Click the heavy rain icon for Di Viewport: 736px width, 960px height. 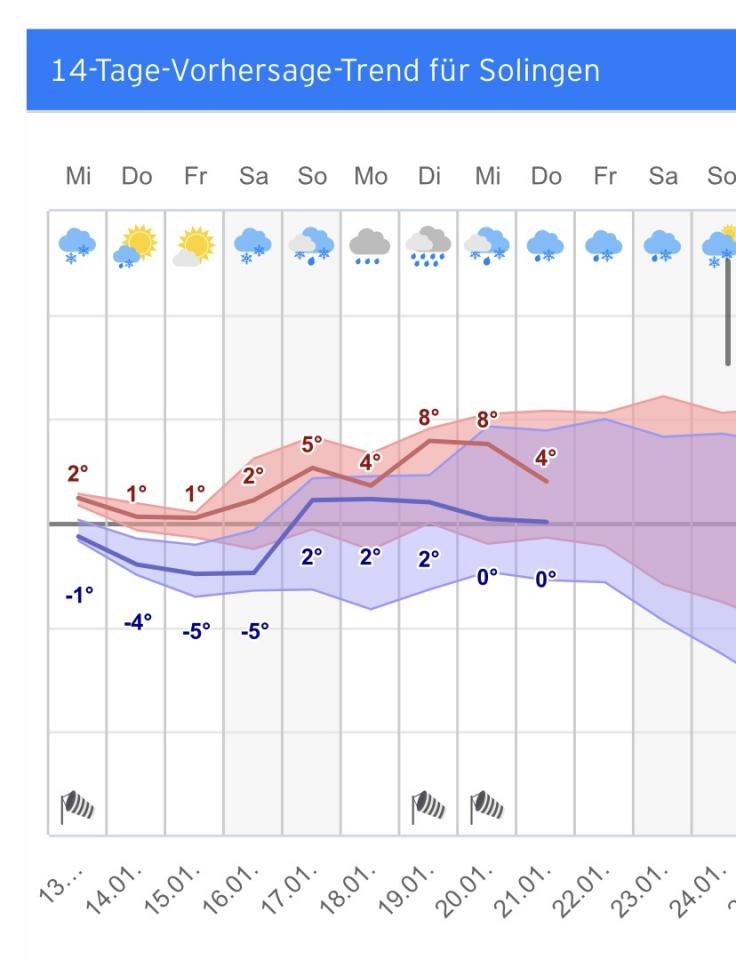click(428, 245)
